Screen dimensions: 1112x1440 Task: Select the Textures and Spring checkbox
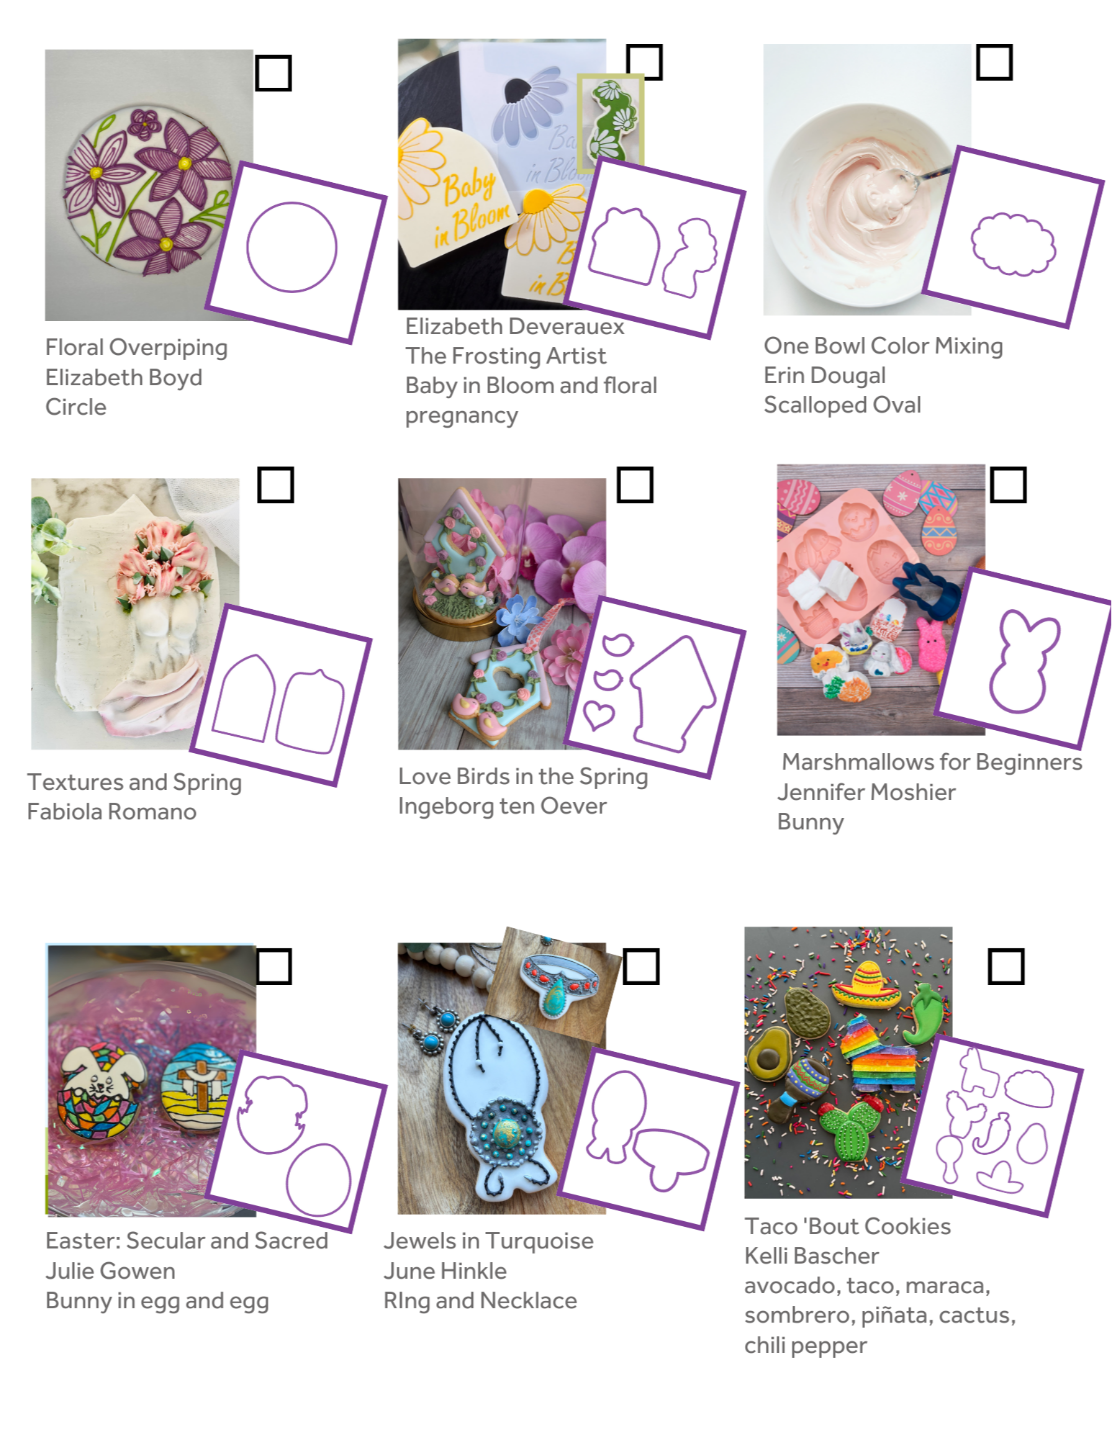[275, 485]
